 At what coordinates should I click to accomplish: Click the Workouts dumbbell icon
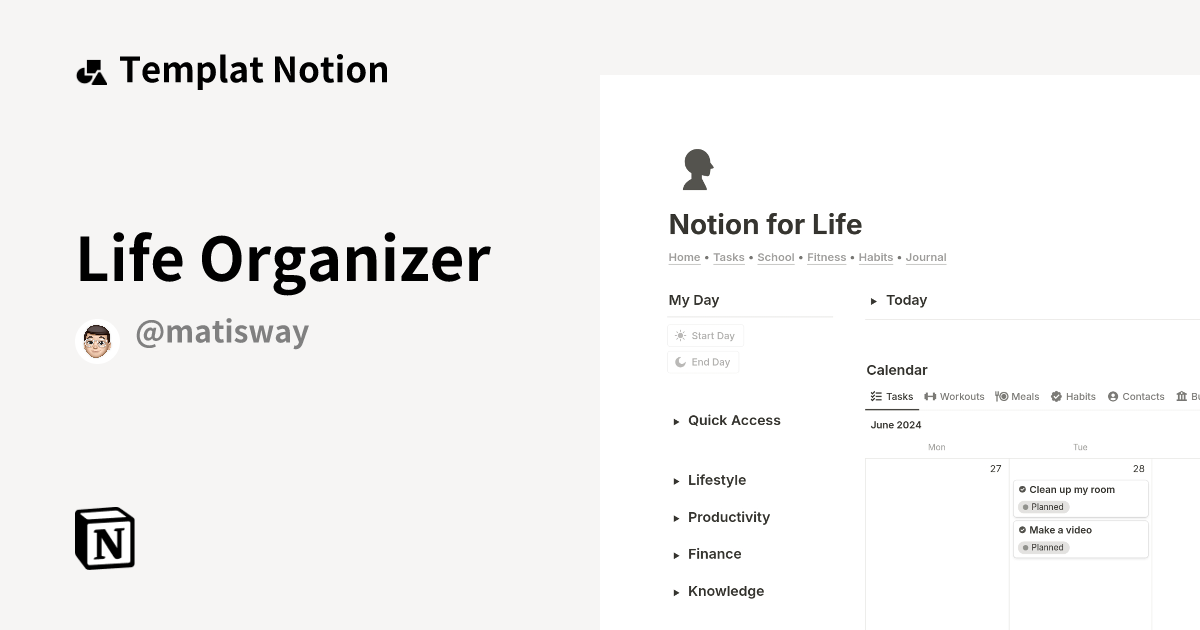pos(929,396)
